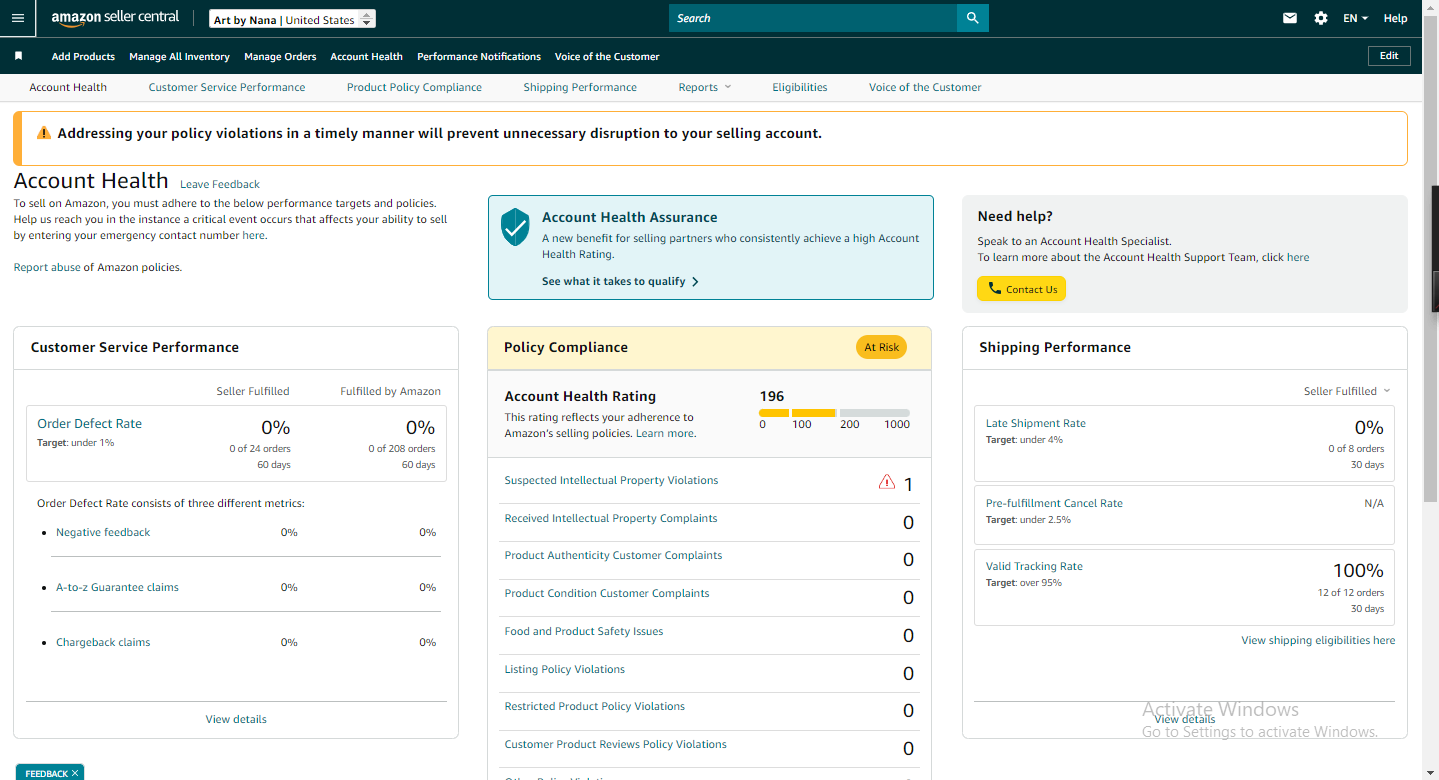Open Product Condition Customer Complaints
1439x780 pixels.
(607, 593)
